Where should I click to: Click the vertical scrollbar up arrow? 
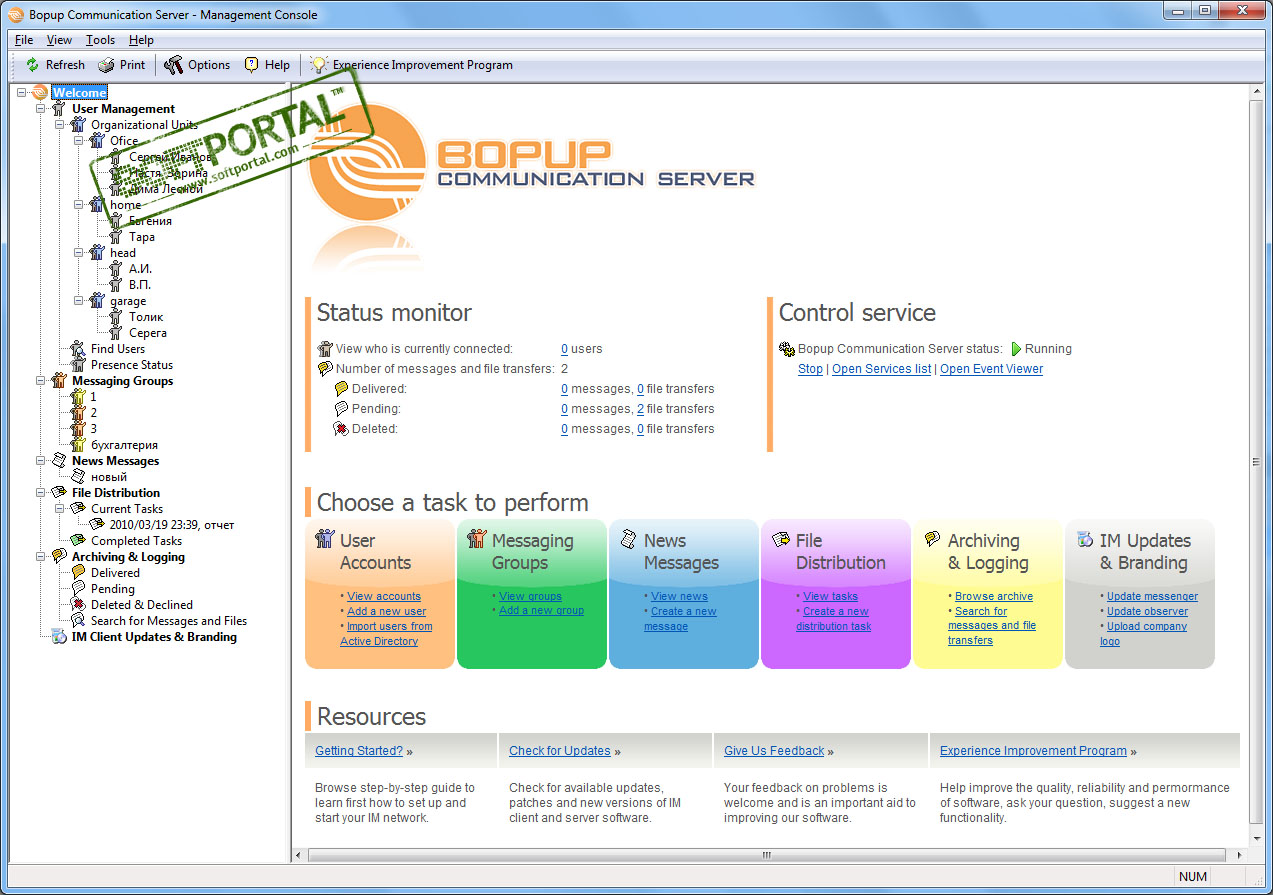(1257, 92)
